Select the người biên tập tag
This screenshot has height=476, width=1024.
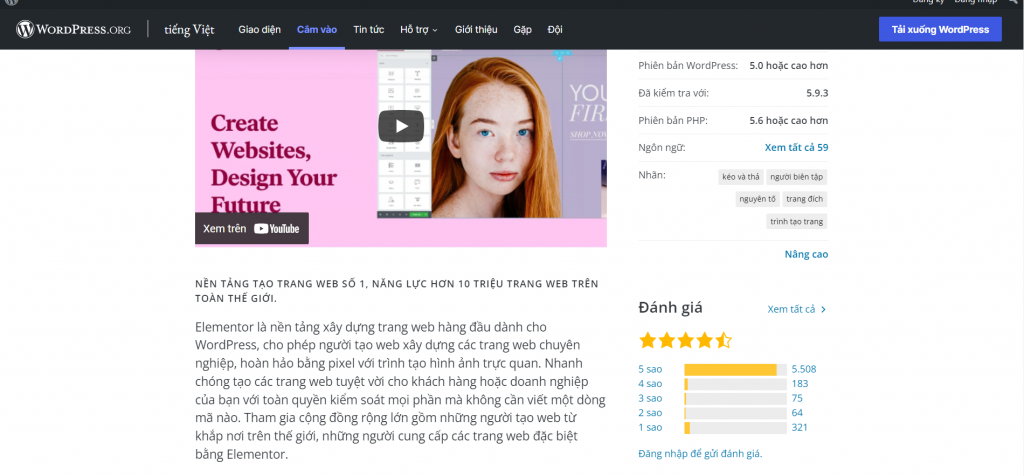click(x=797, y=177)
